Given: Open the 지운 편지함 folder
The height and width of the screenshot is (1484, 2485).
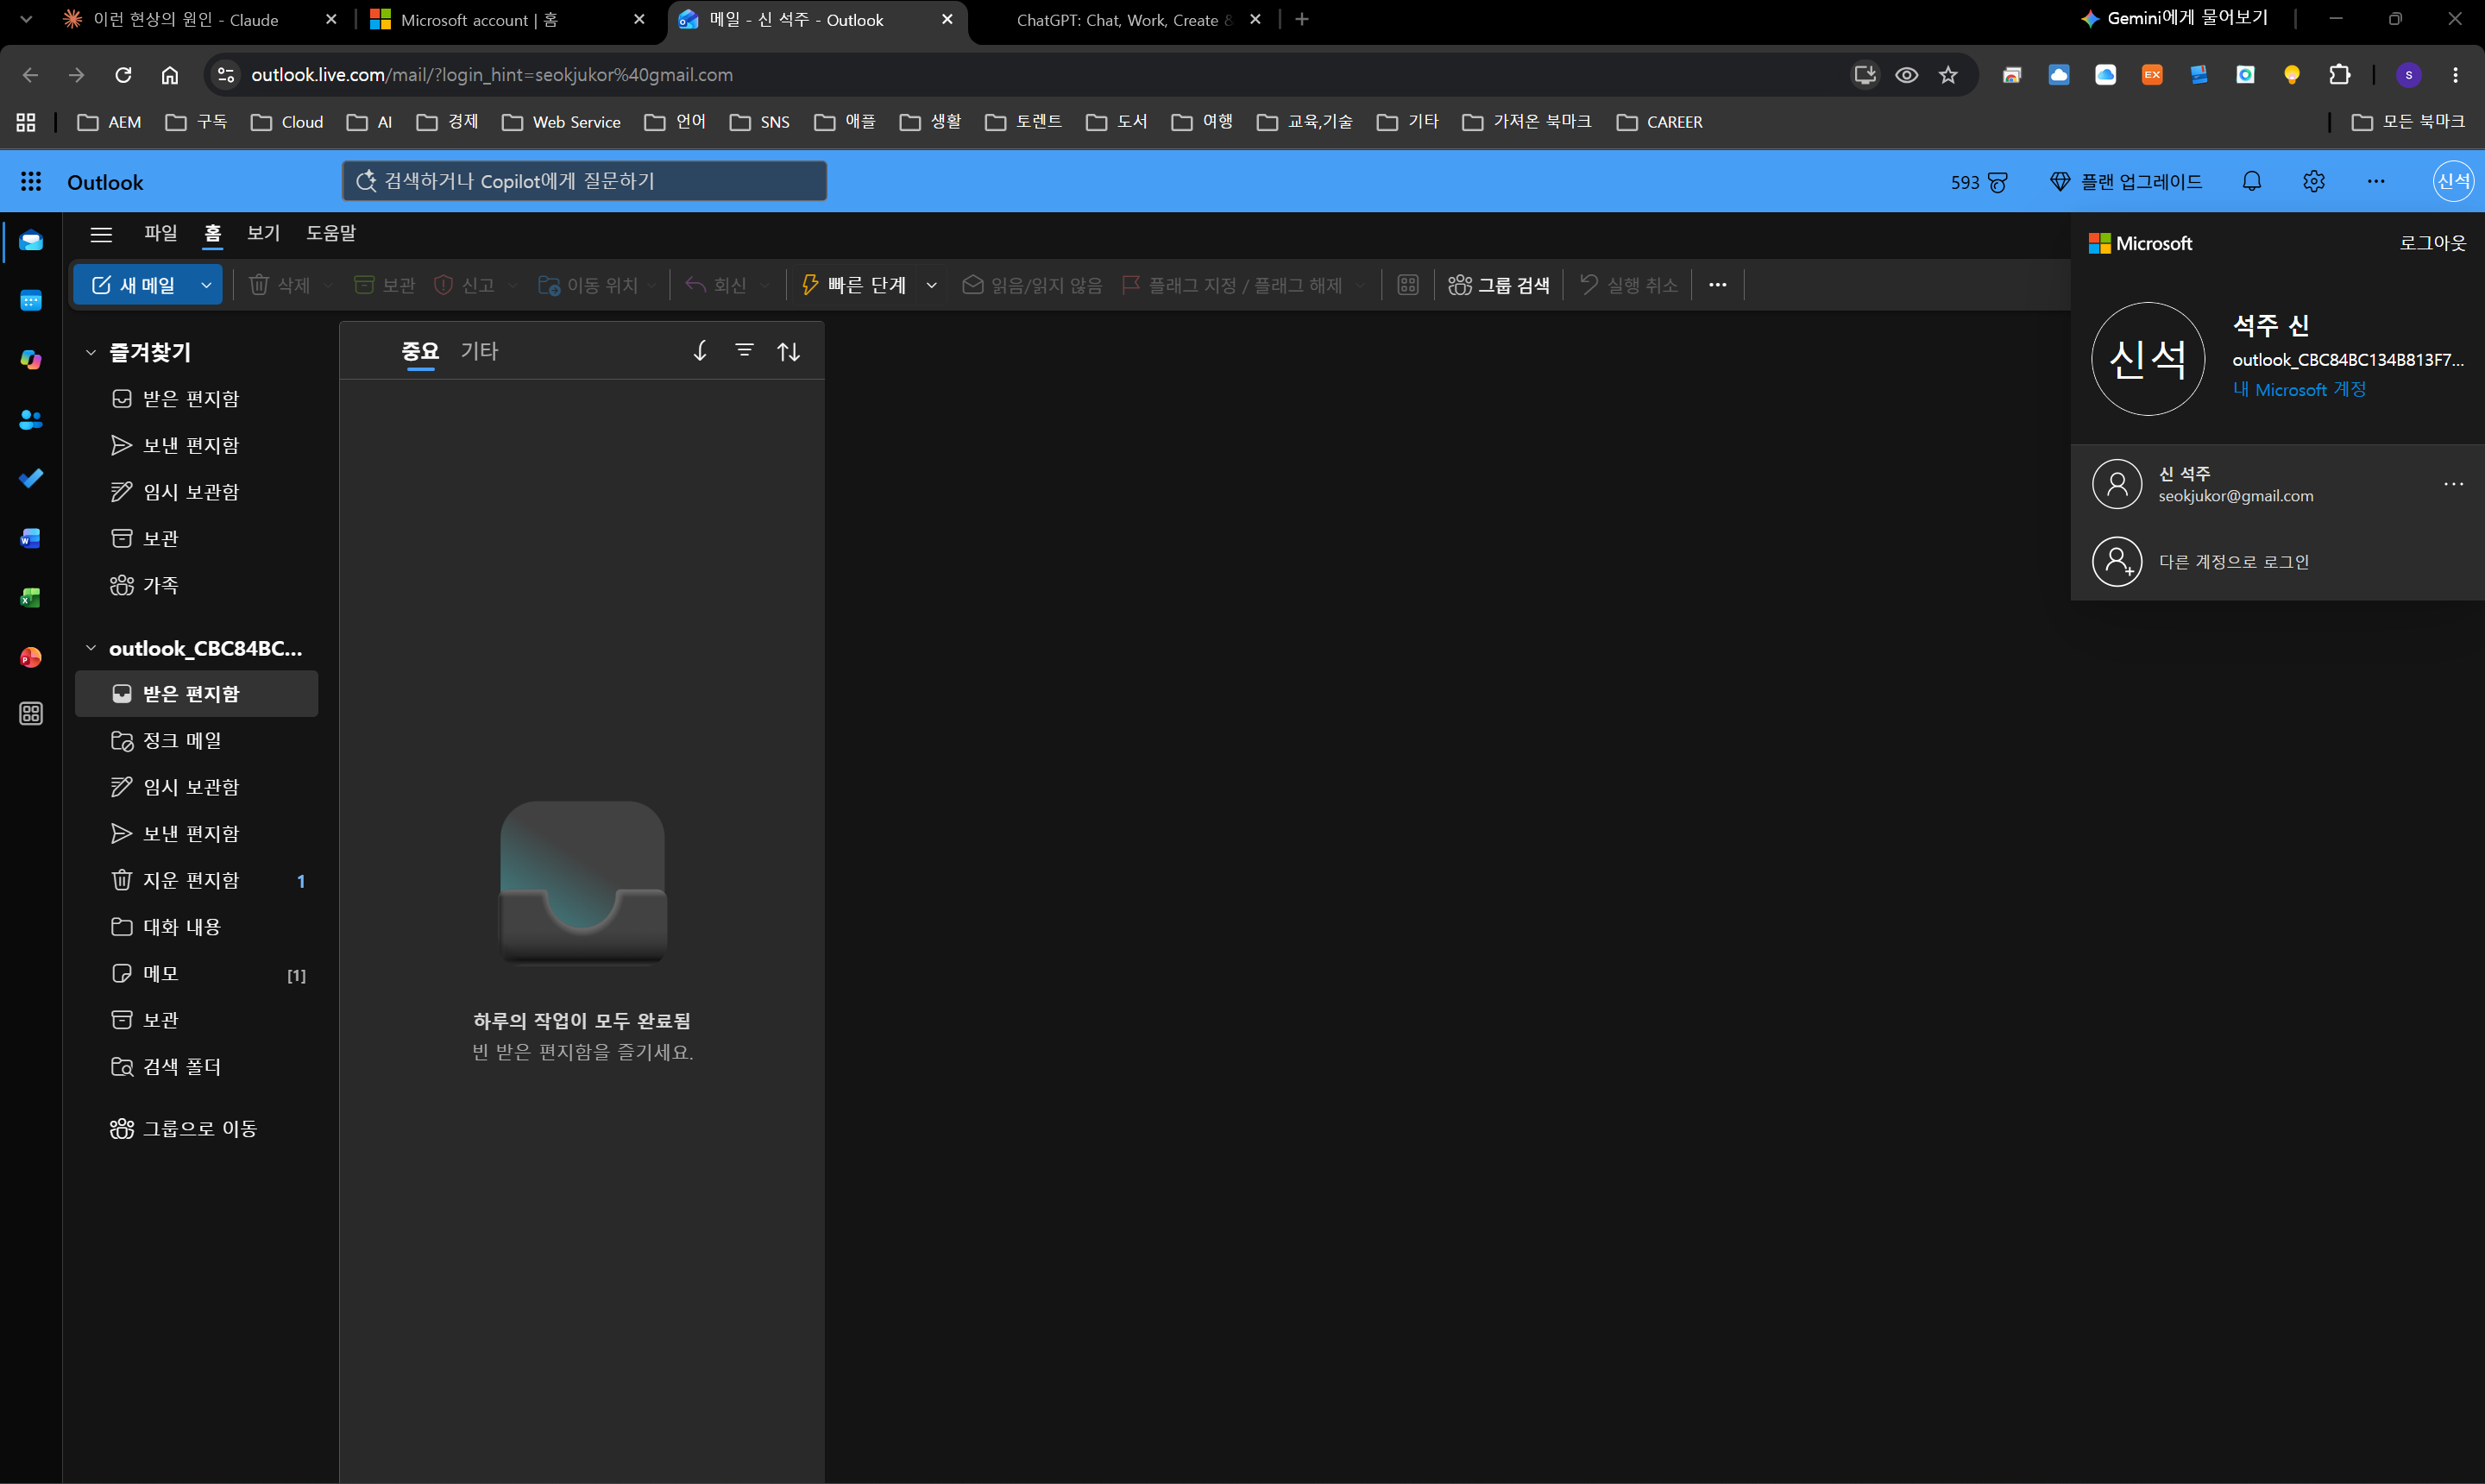Looking at the screenshot, I should (x=197, y=881).
